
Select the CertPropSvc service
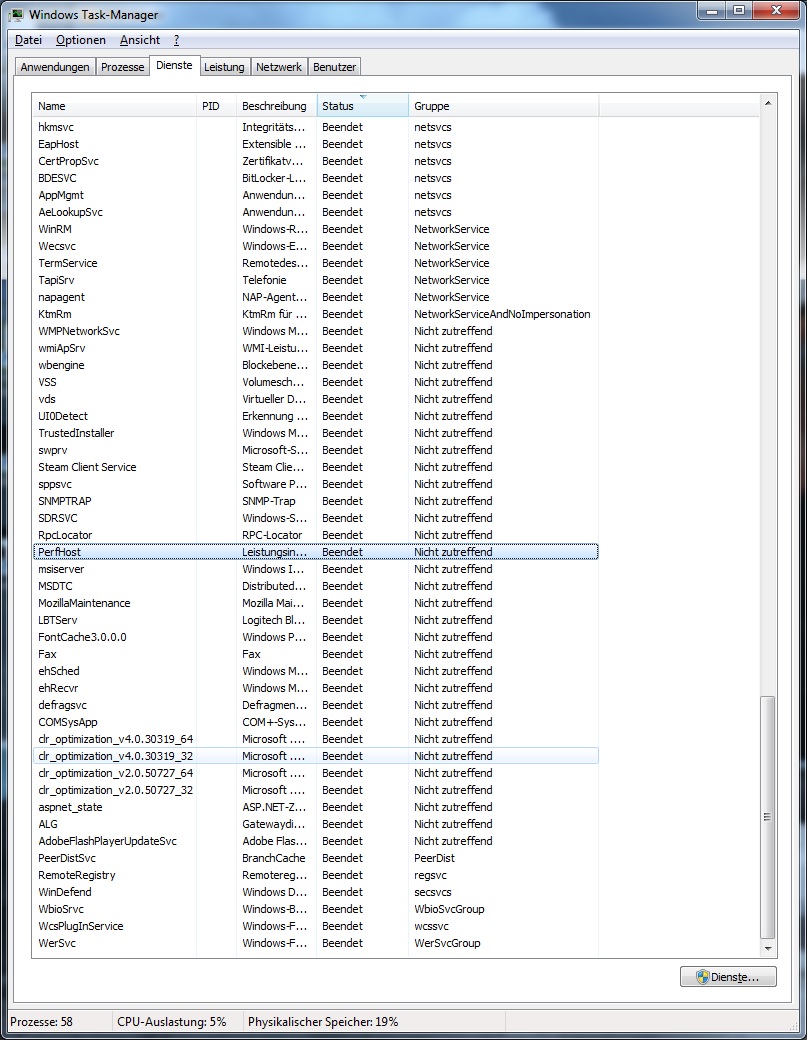point(316,161)
